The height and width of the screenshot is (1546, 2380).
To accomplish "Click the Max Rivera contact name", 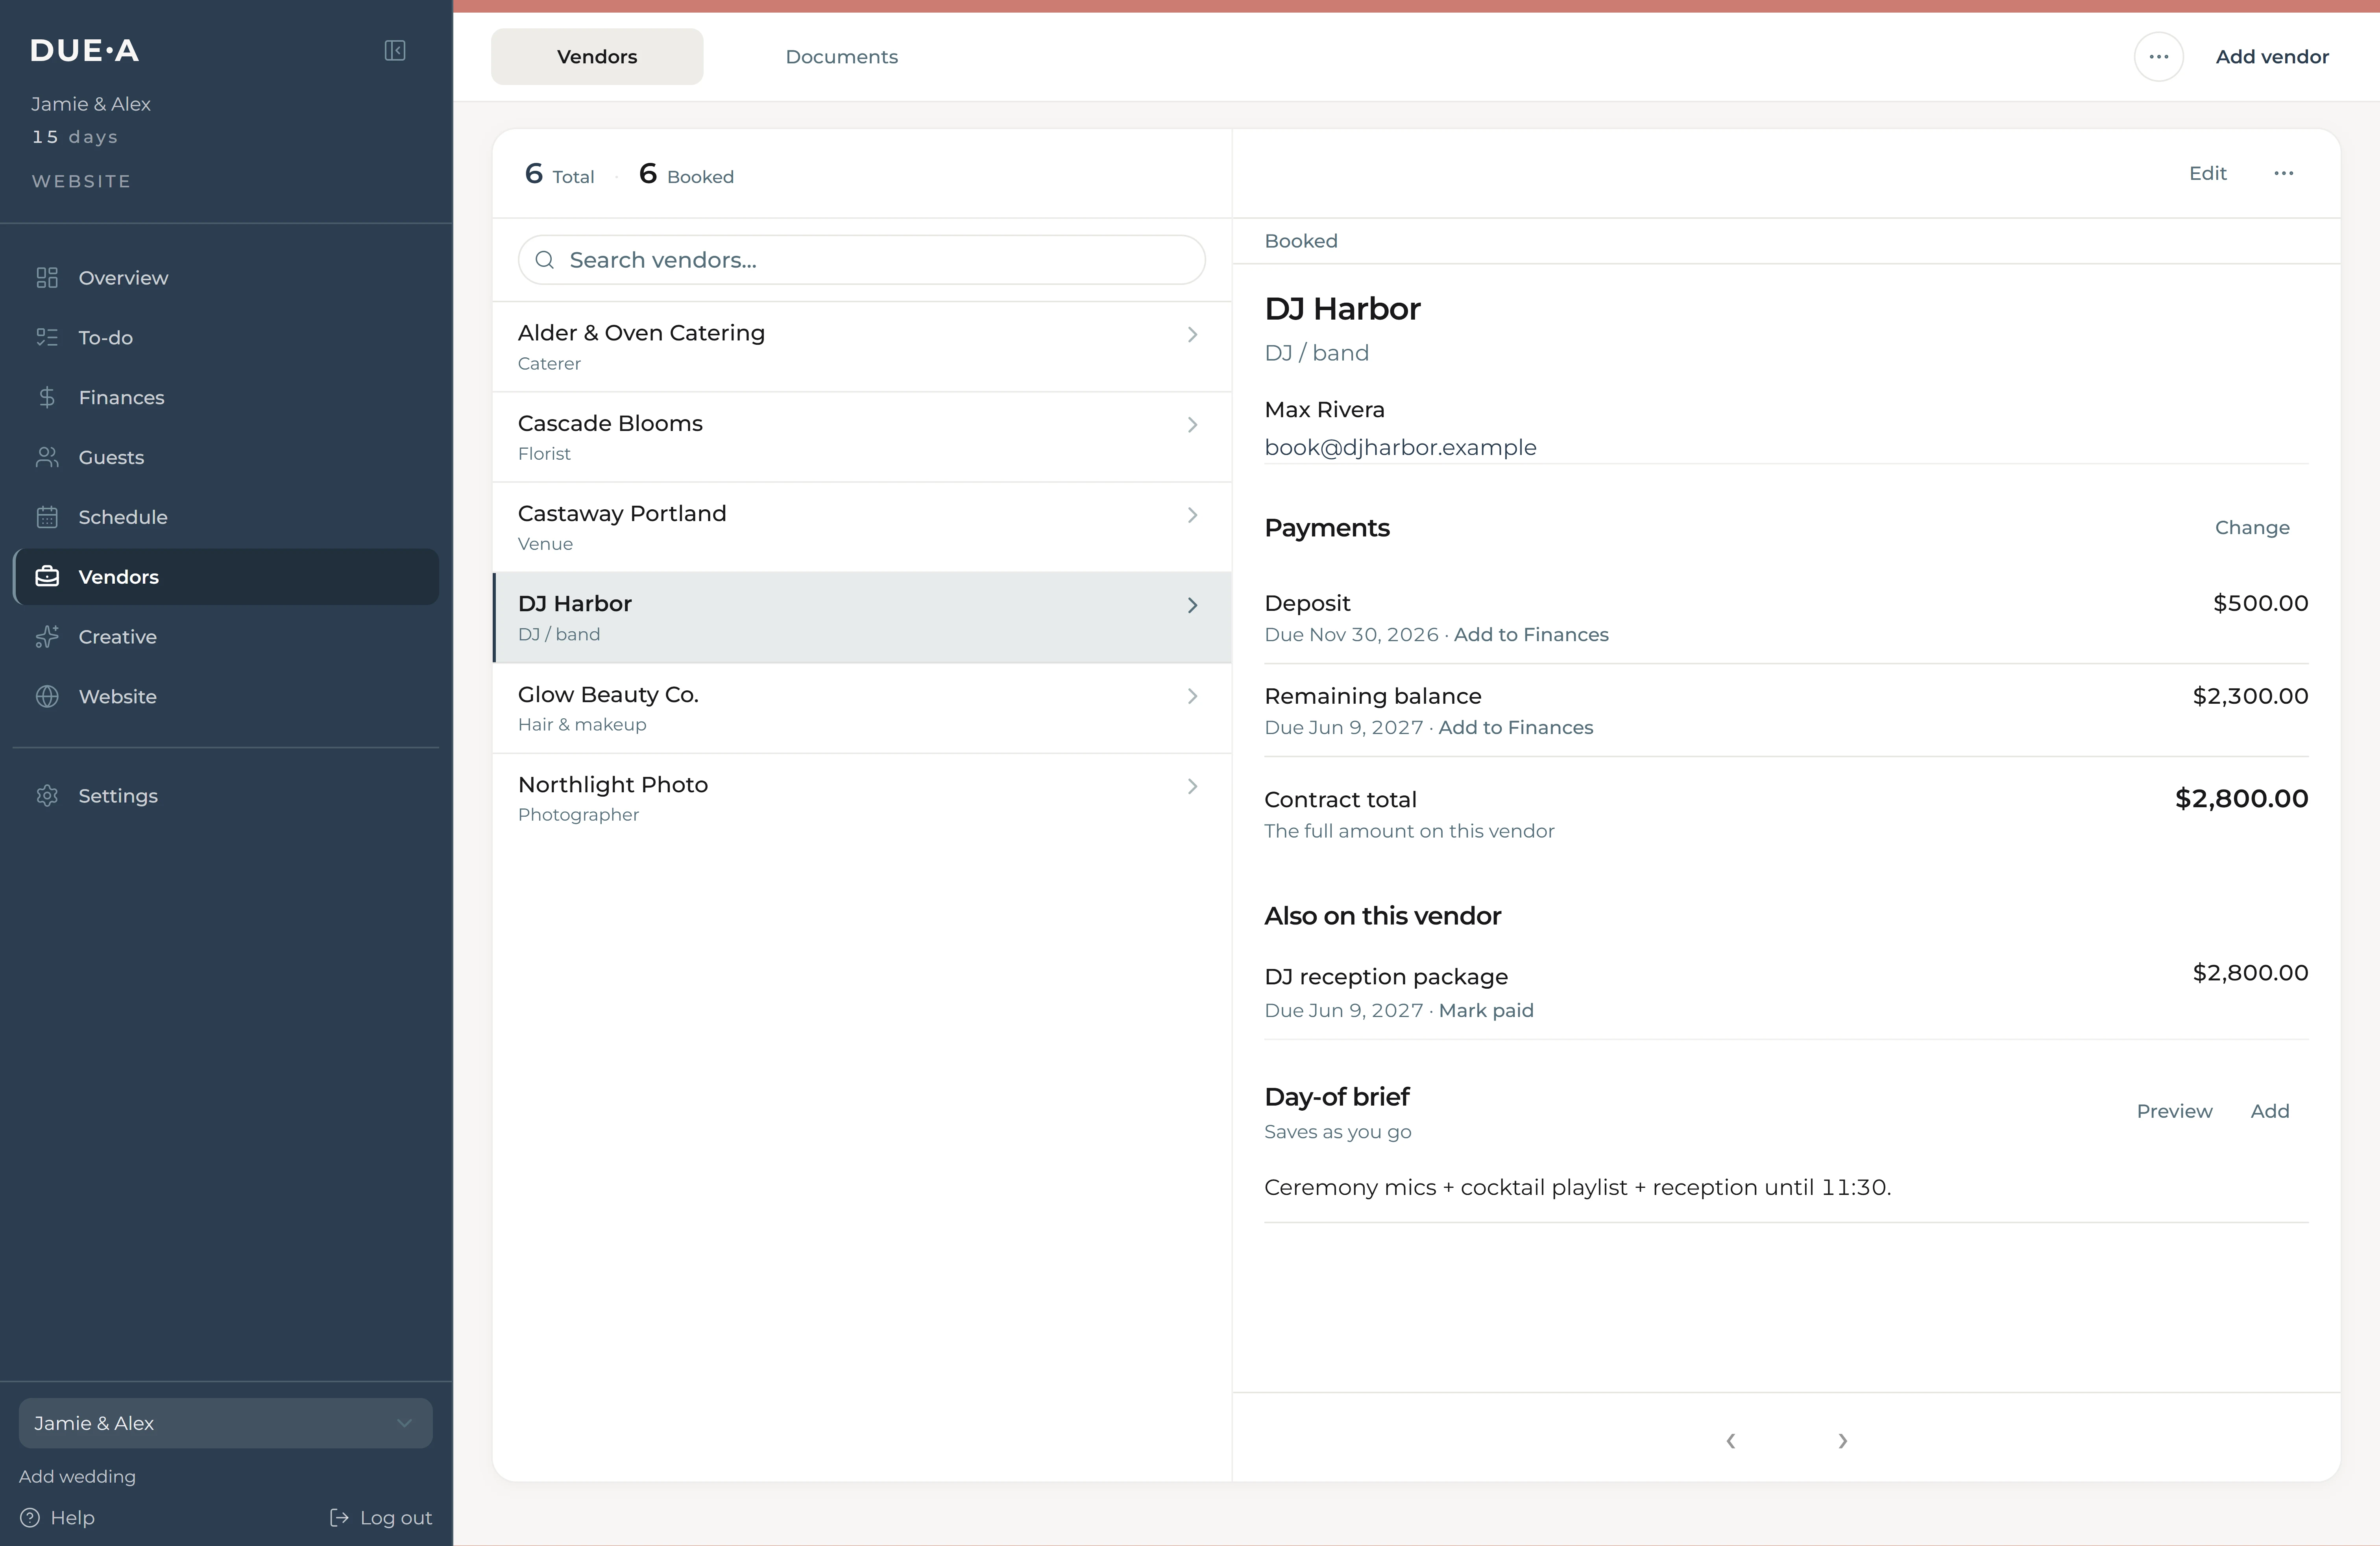I will [1324, 410].
